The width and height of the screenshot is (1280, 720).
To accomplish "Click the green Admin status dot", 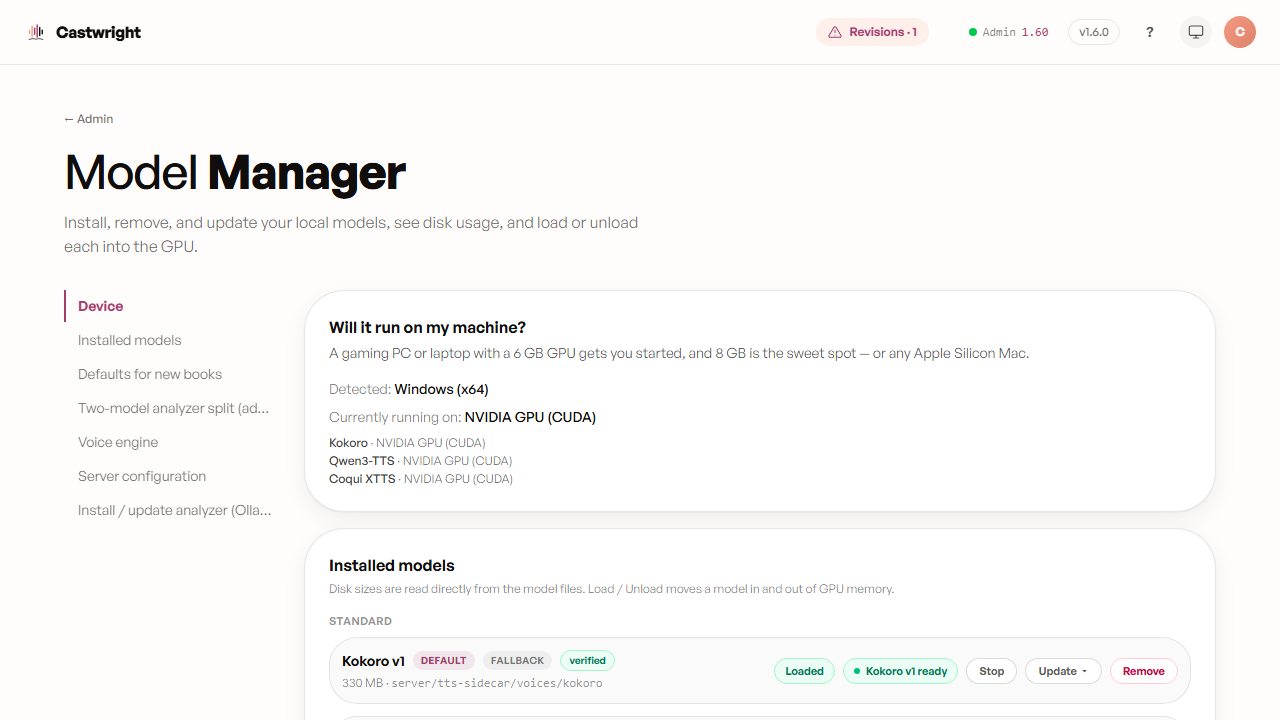I will tap(972, 32).
